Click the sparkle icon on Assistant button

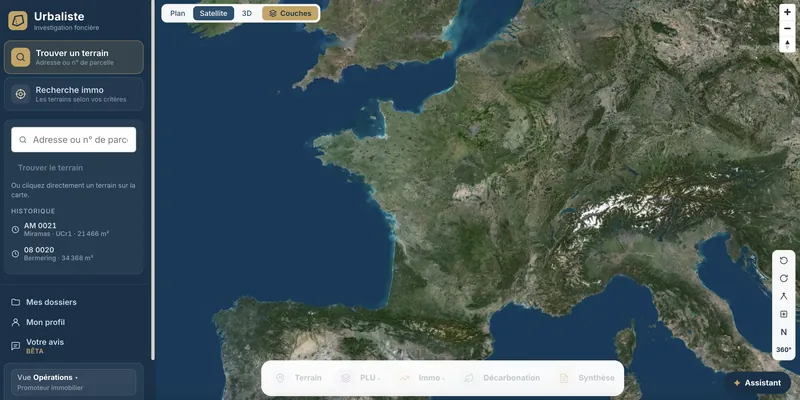coord(737,383)
